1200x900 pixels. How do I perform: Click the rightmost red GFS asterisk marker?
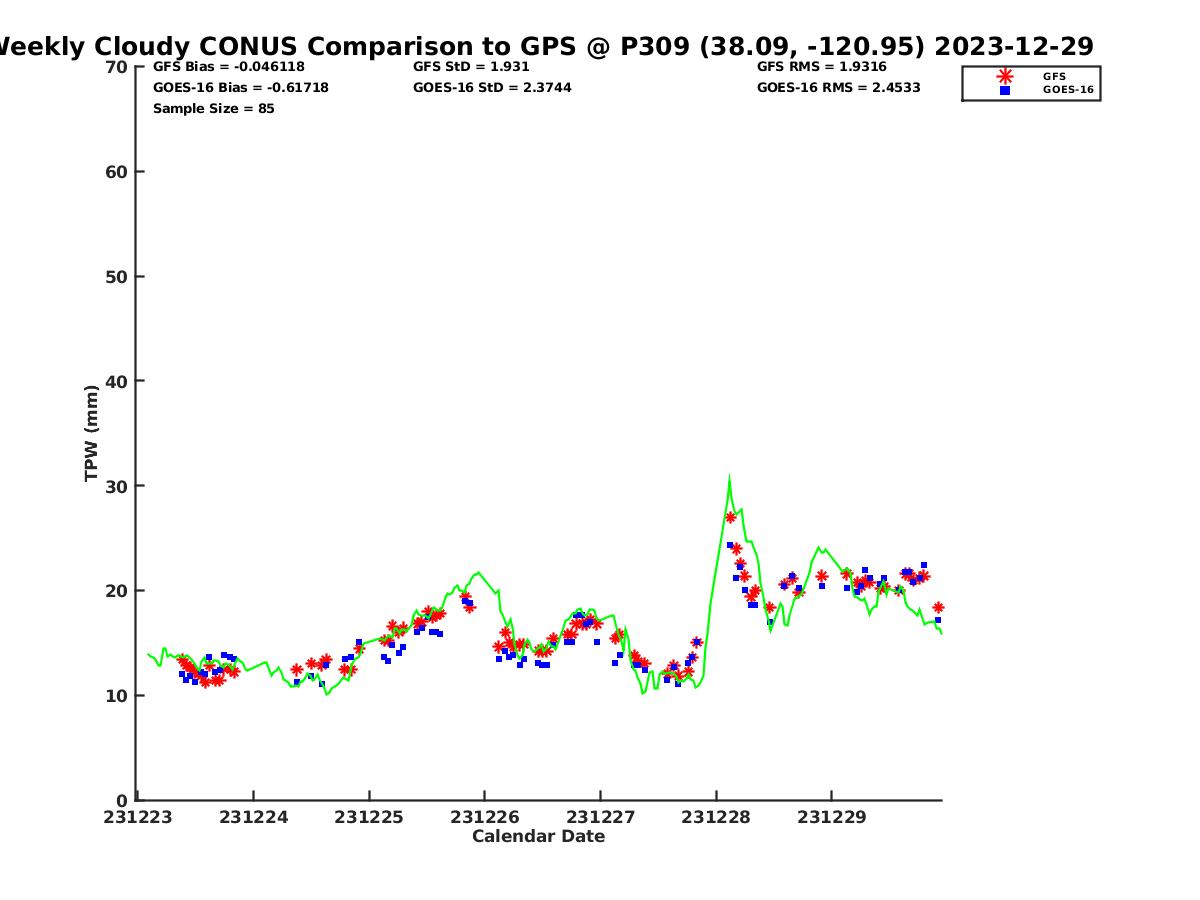click(x=938, y=607)
